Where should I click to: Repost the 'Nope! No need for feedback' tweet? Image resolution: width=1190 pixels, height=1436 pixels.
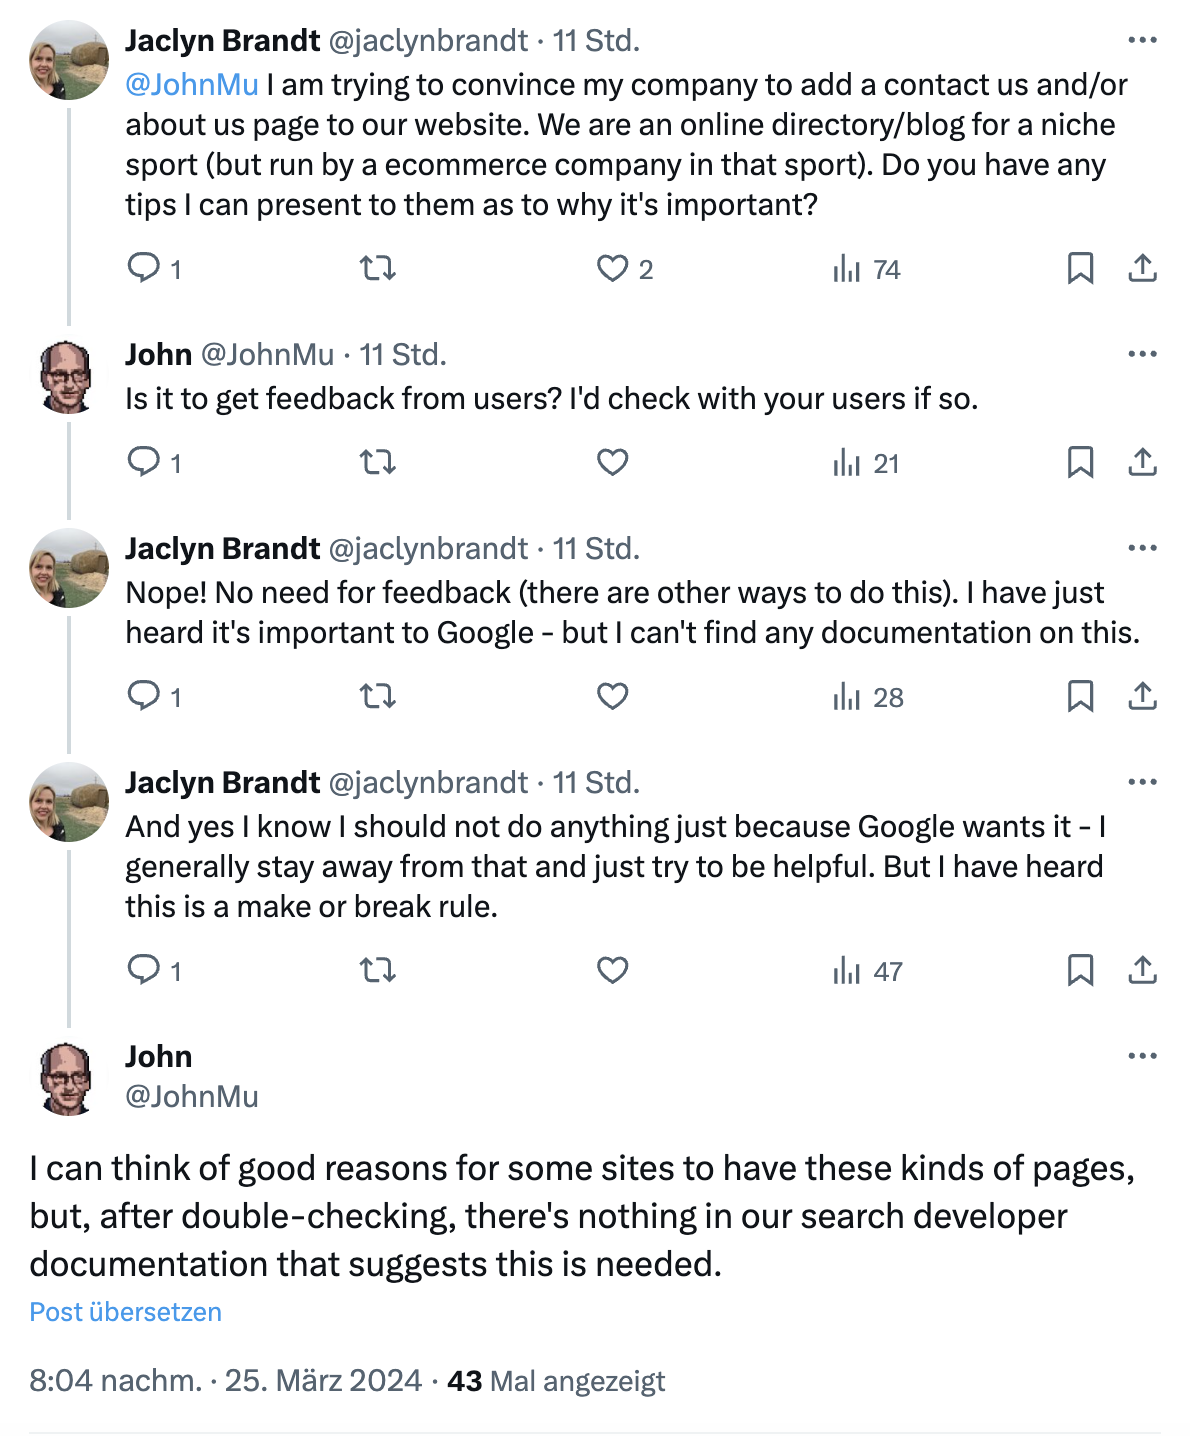377,696
